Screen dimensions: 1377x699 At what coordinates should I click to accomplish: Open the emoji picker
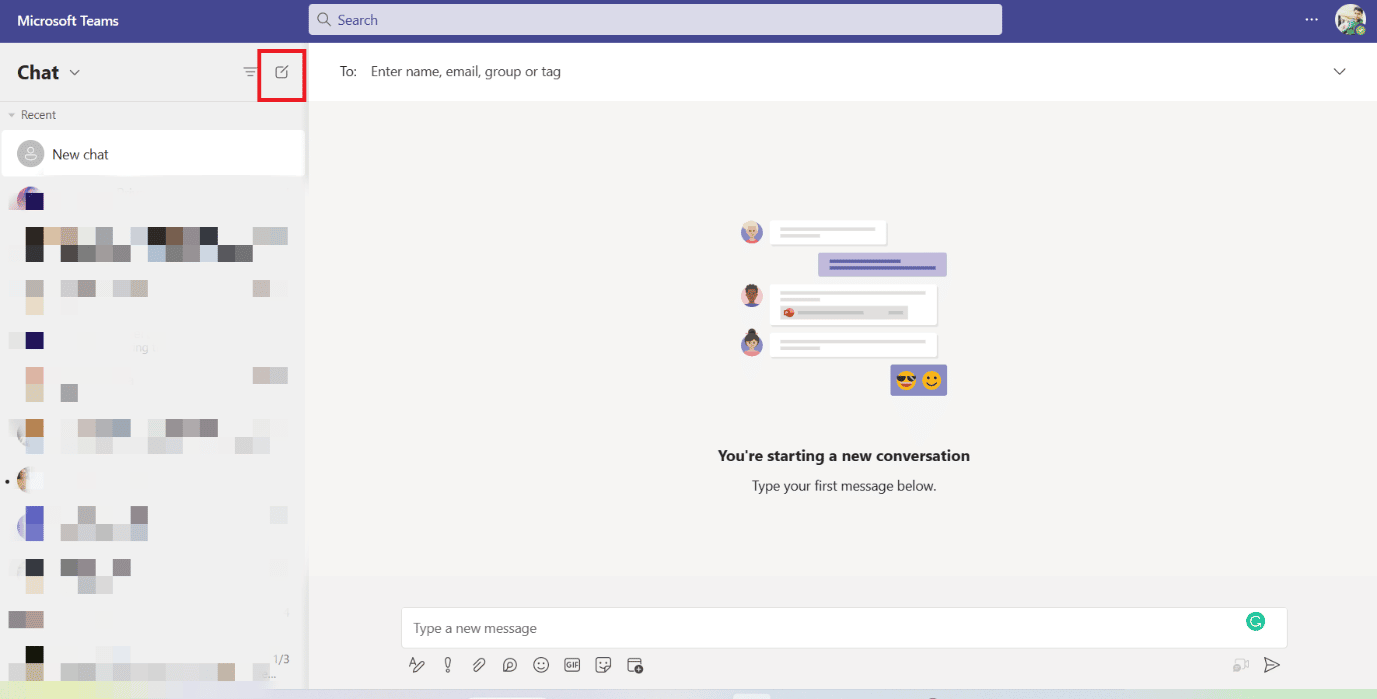[x=541, y=664]
